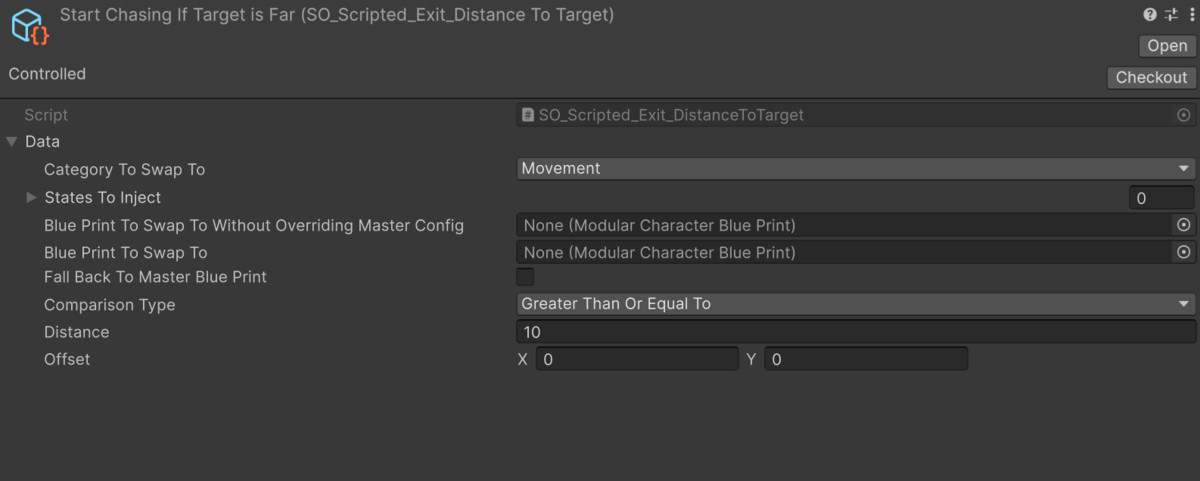Collapse the Data foldout
1200x481 pixels.
pyautogui.click(x=12, y=142)
